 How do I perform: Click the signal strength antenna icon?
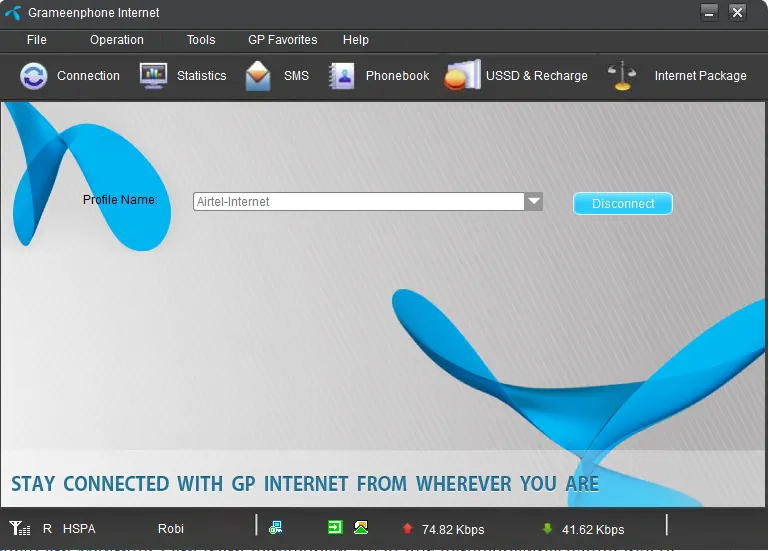coord(20,528)
